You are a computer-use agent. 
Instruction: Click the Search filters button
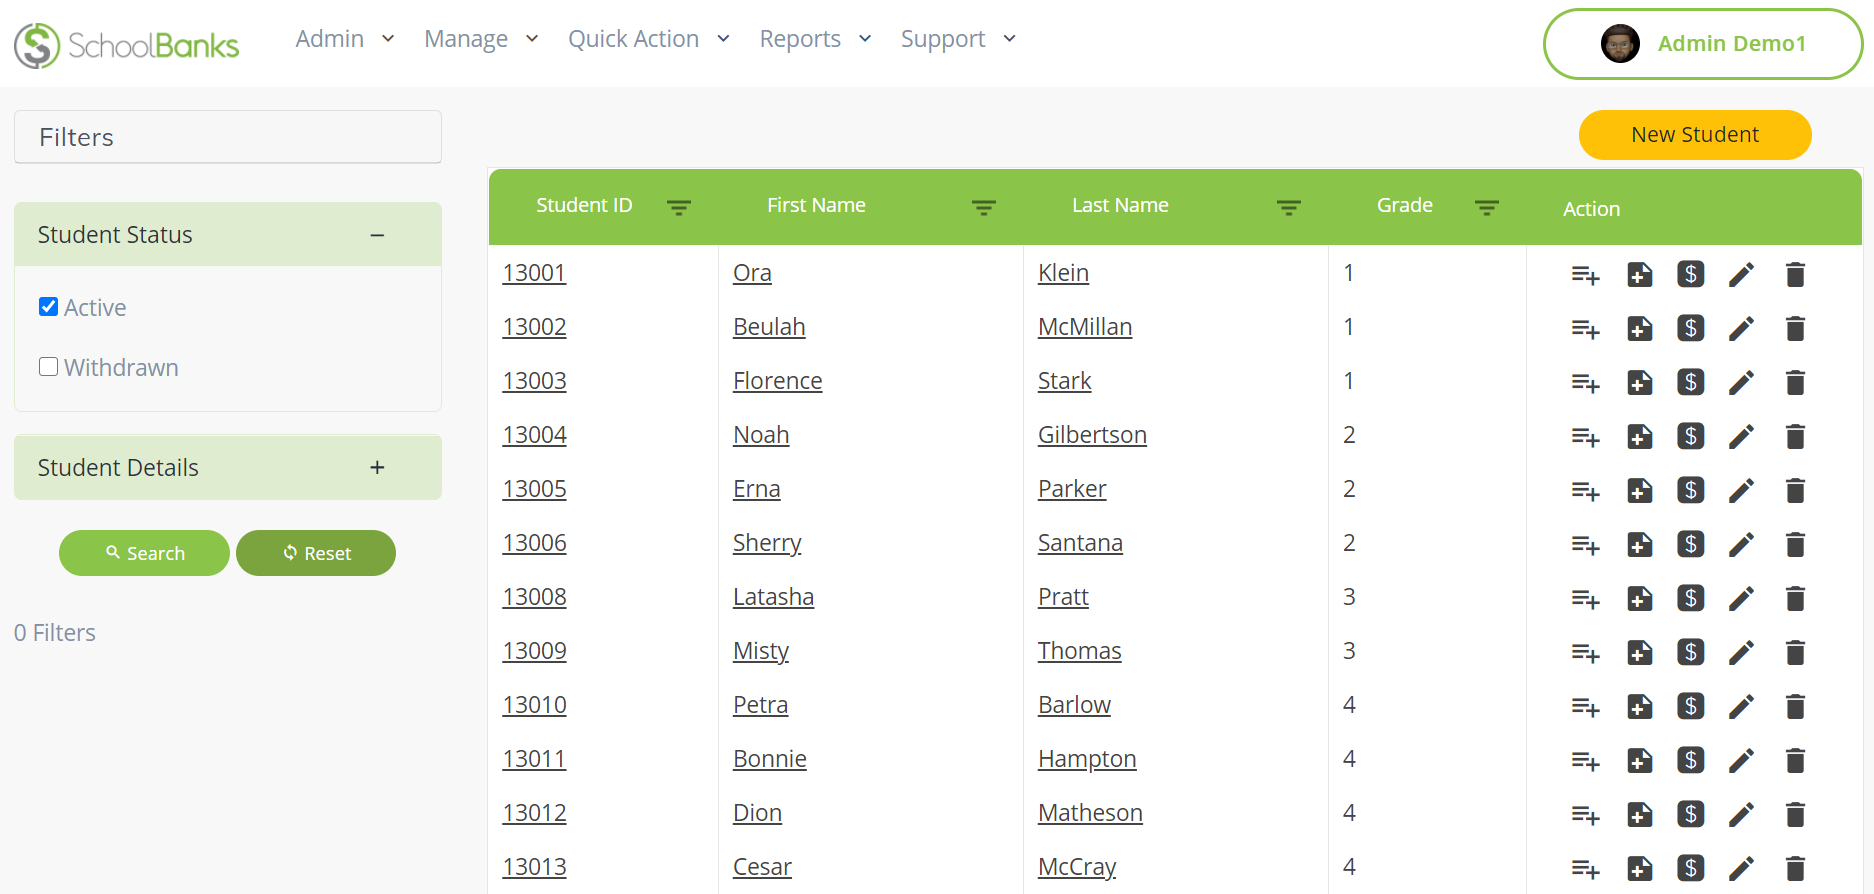click(x=144, y=553)
